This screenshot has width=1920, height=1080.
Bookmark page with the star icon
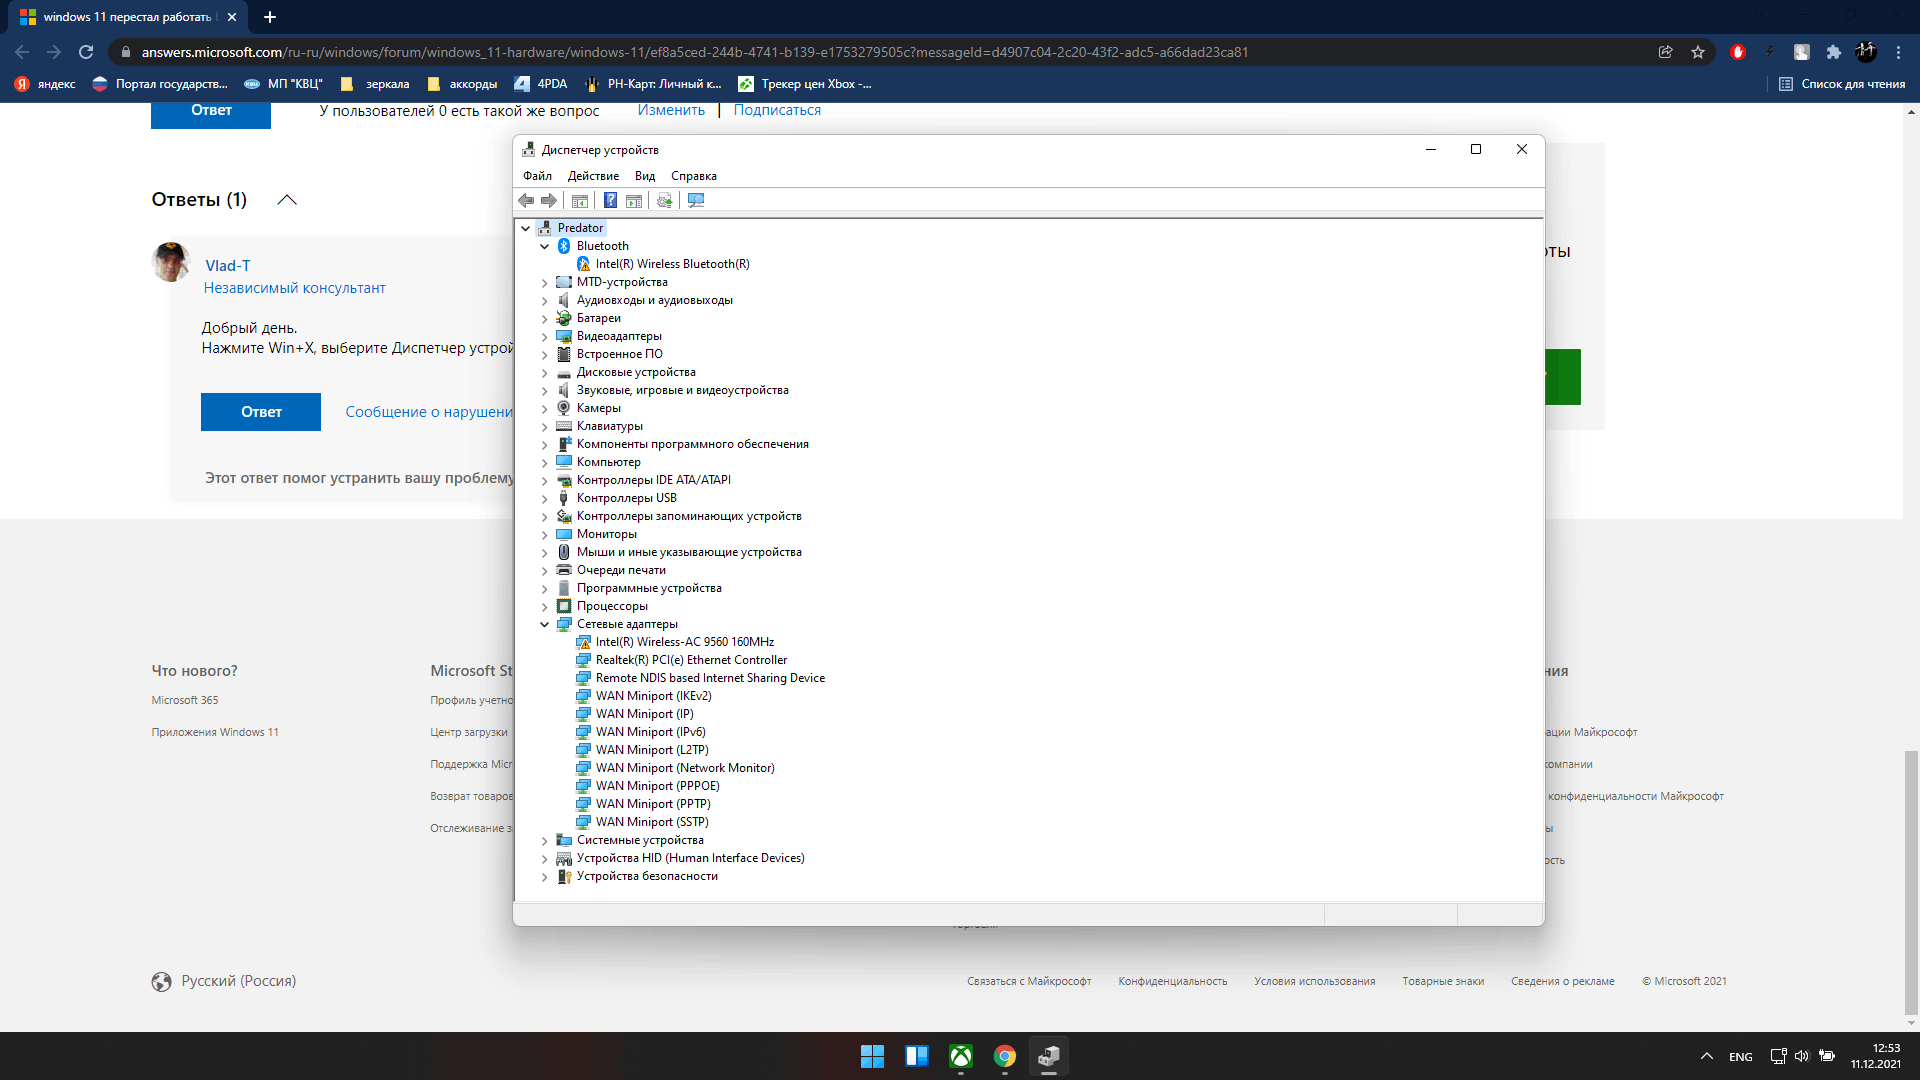point(1698,52)
